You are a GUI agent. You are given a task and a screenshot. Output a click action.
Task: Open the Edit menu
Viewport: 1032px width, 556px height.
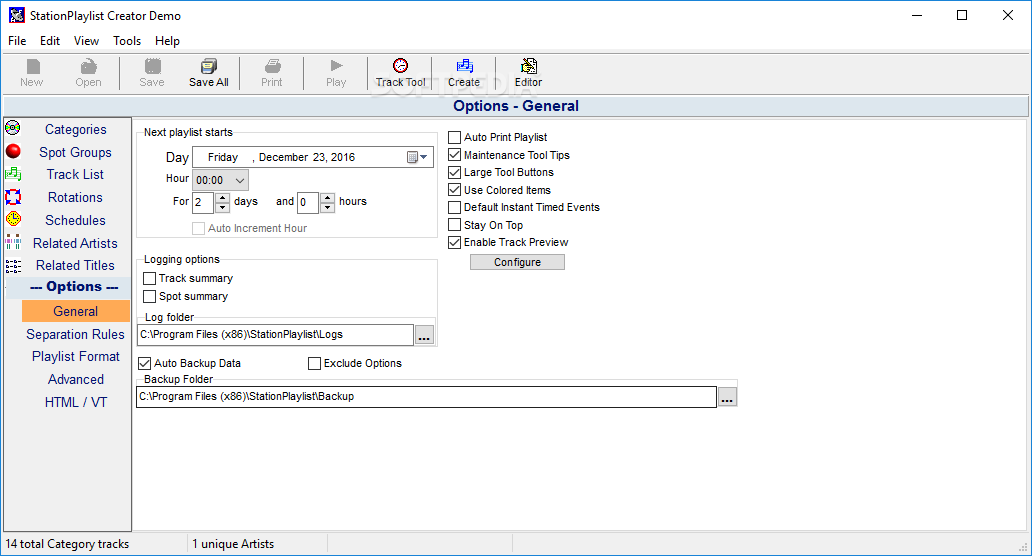click(x=50, y=41)
